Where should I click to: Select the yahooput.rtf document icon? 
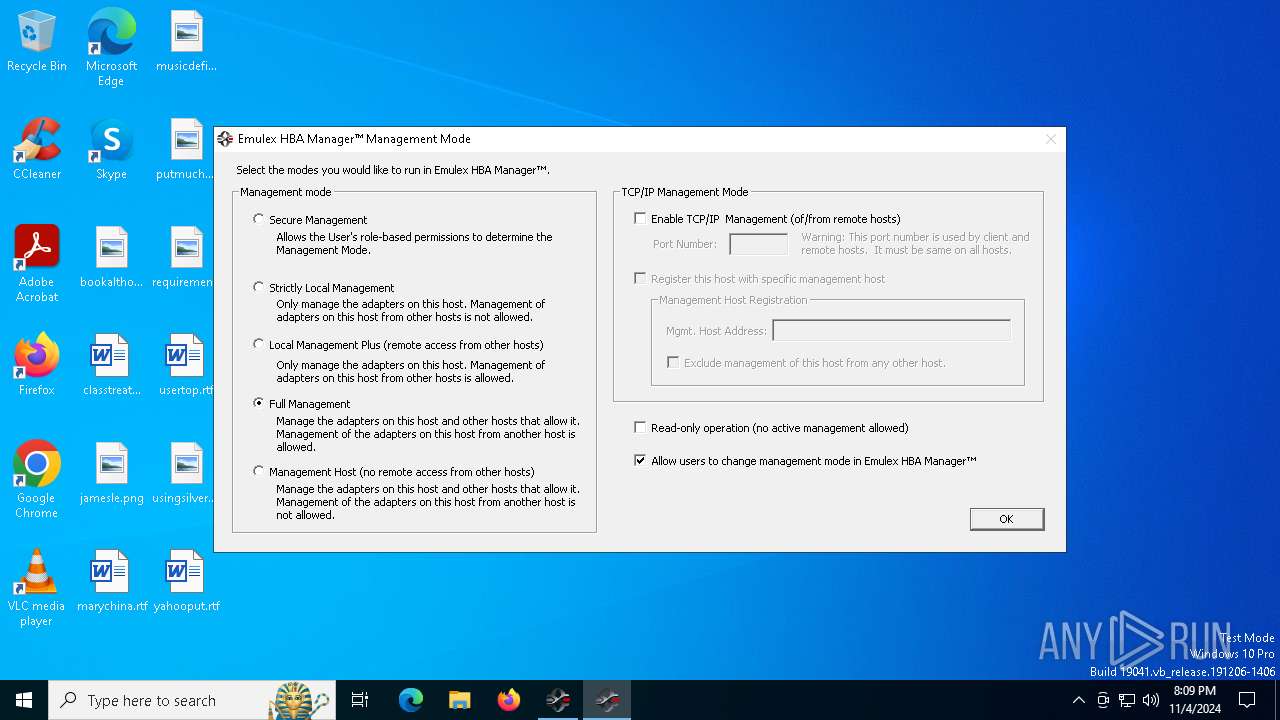click(186, 582)
